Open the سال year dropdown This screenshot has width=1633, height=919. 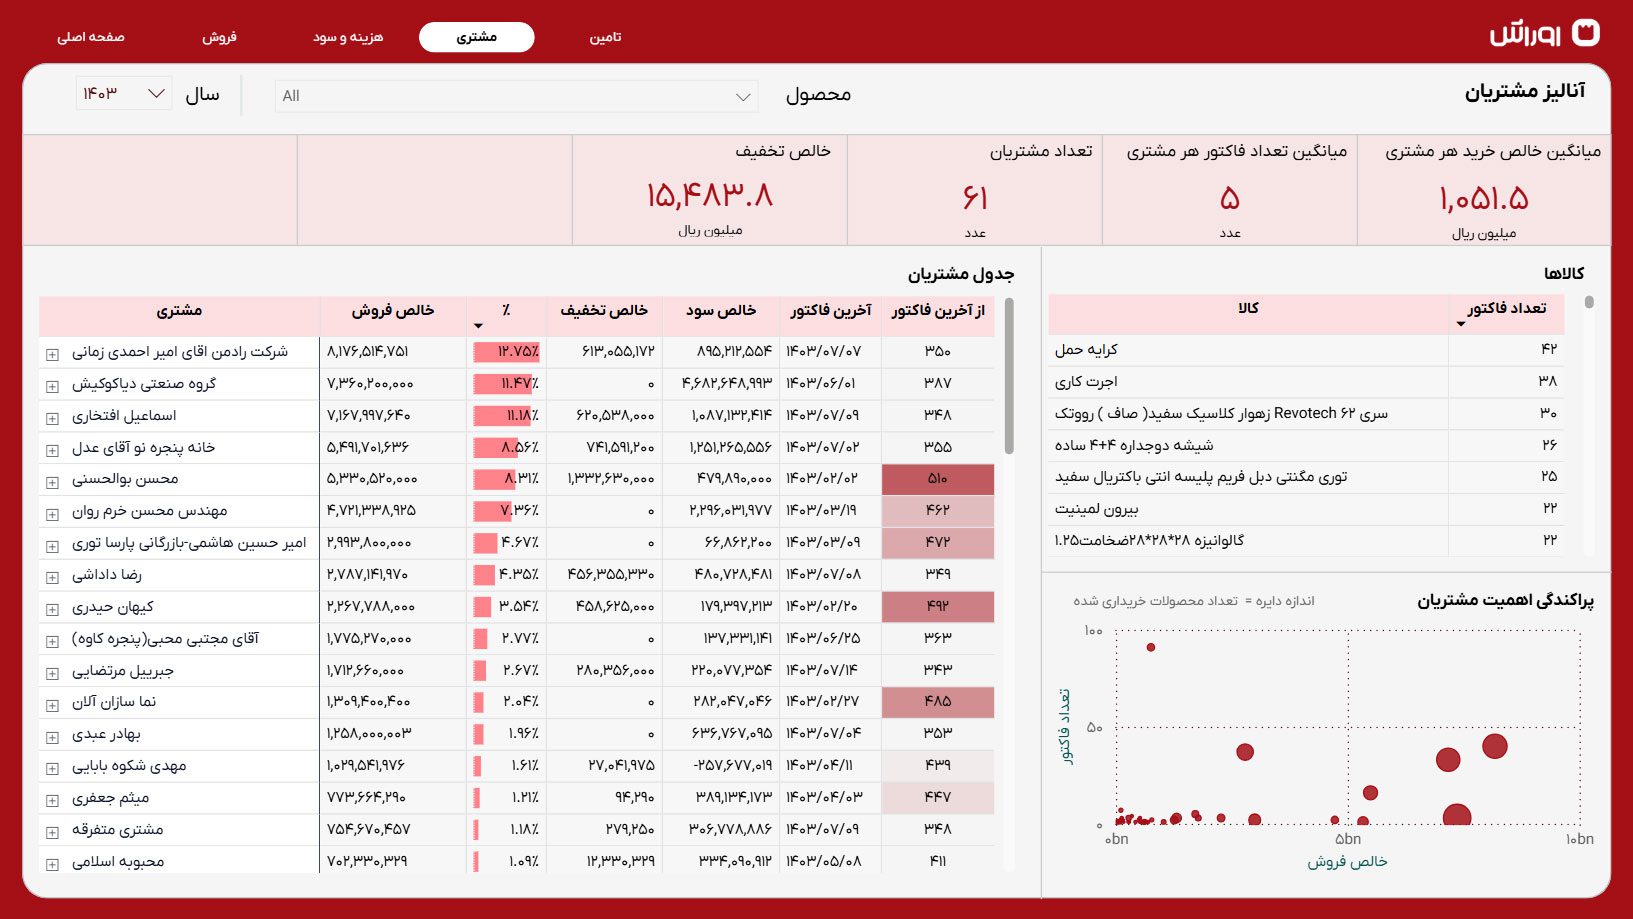(124, 94)
